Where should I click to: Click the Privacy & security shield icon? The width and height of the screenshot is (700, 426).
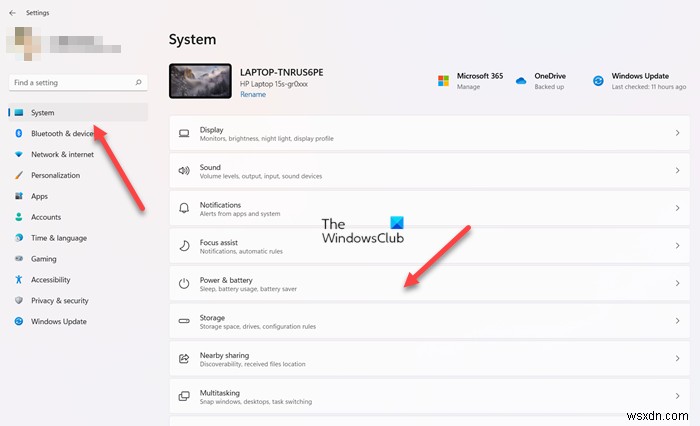click(19, 300)
